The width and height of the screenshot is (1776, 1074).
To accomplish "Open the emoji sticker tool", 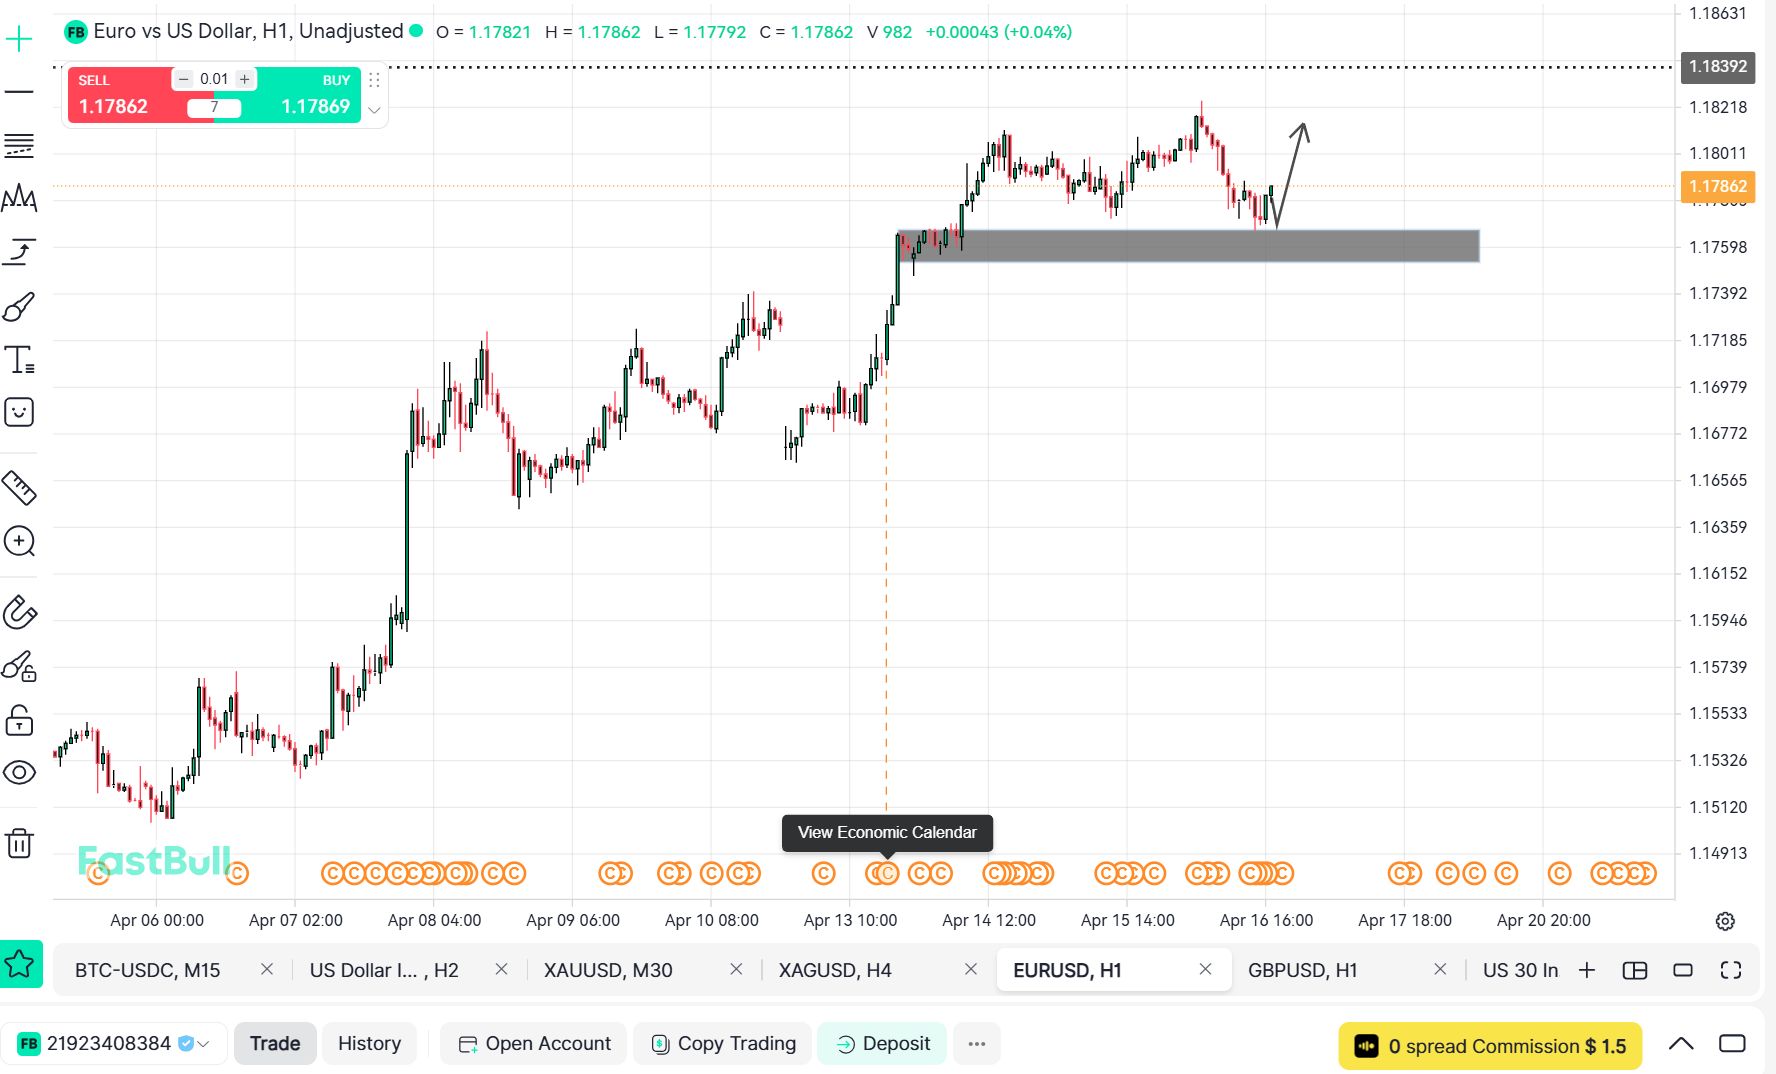I will tap(19, 412).
